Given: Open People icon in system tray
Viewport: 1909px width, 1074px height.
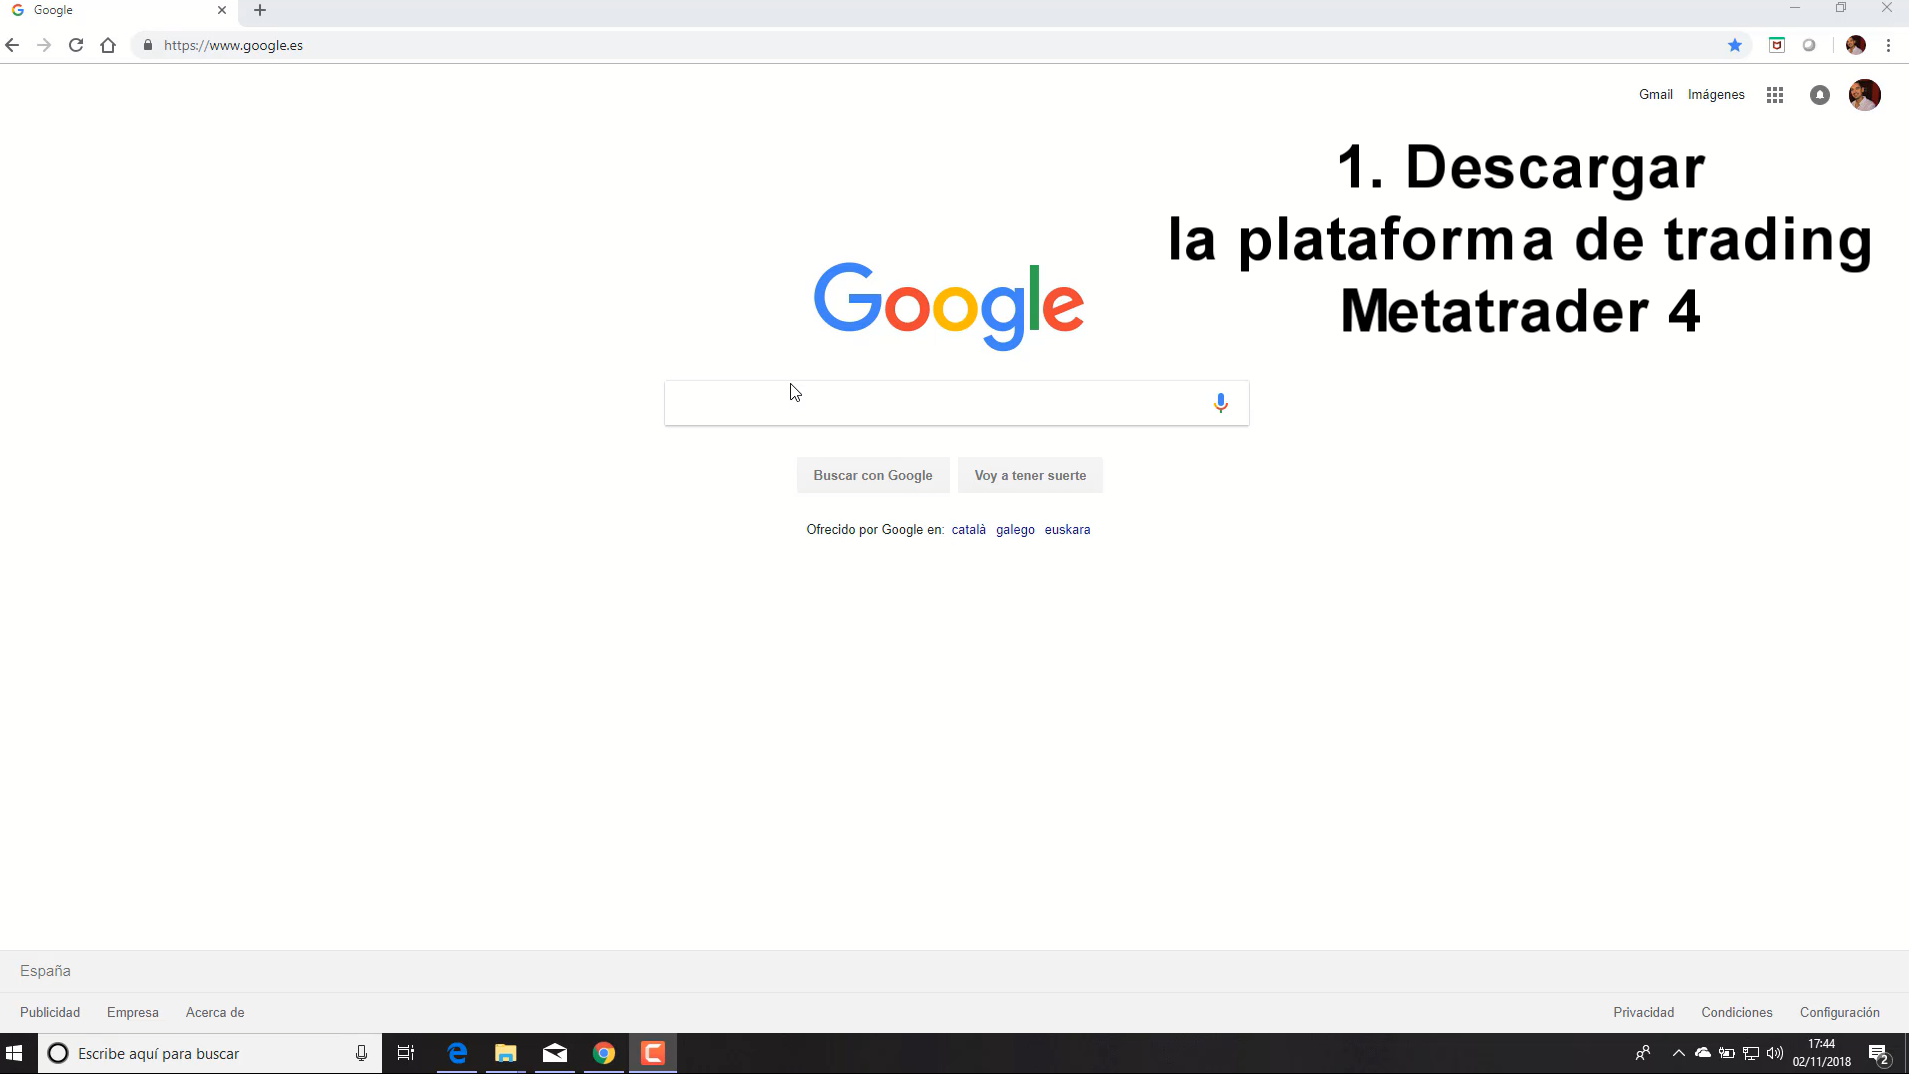Looking at the screenshot, I should coord(1643,1053).
